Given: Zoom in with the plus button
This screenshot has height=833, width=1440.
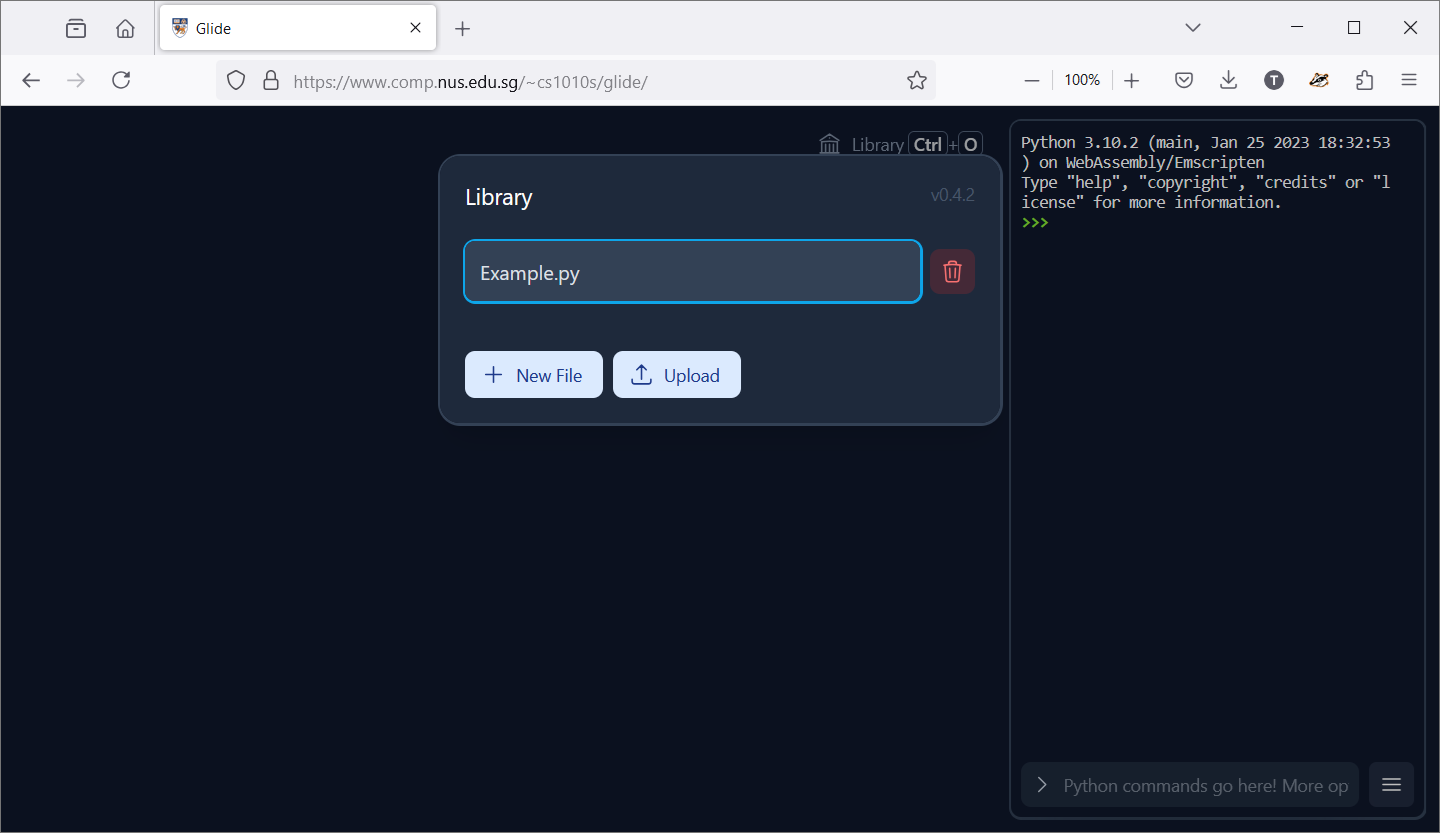Looking at the screenshot, I should point(1131,81).
